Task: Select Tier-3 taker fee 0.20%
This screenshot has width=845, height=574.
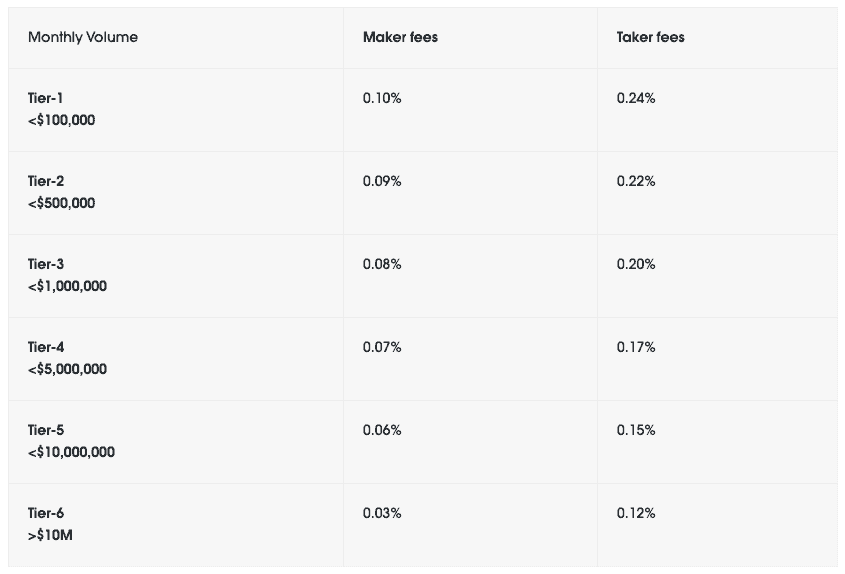Action: 636,264
